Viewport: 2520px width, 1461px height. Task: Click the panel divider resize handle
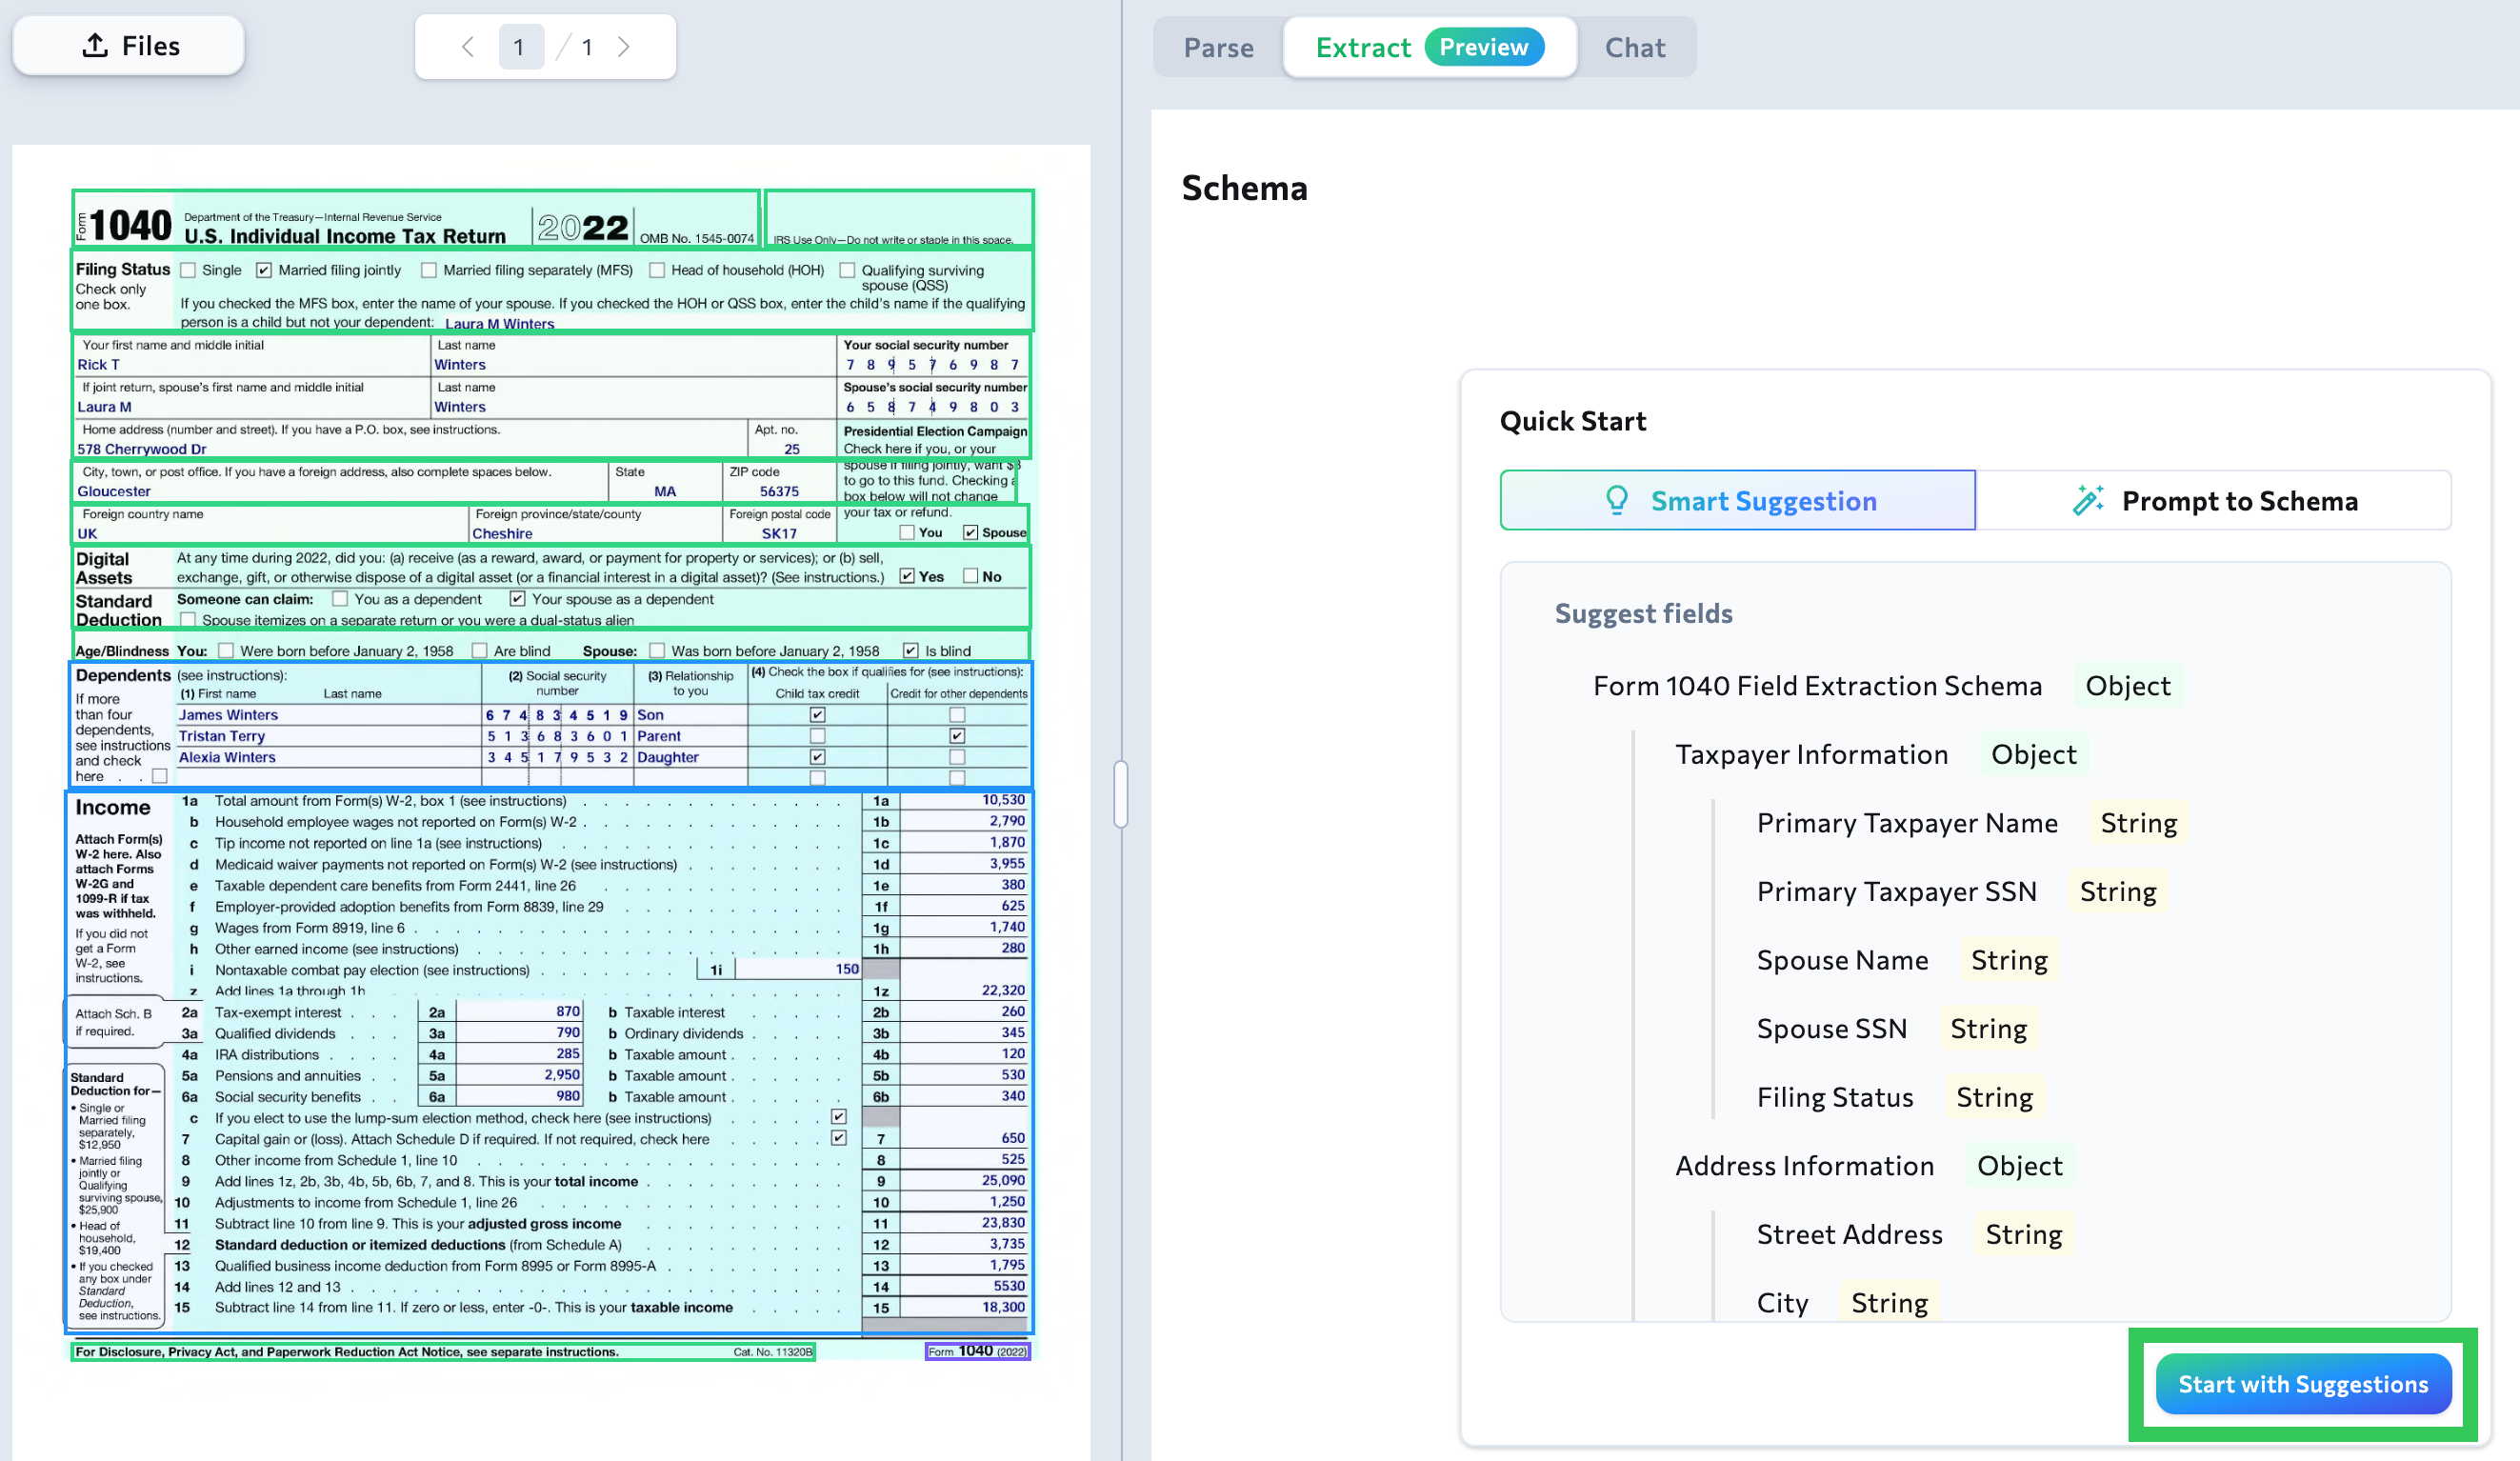point(1120,794)
